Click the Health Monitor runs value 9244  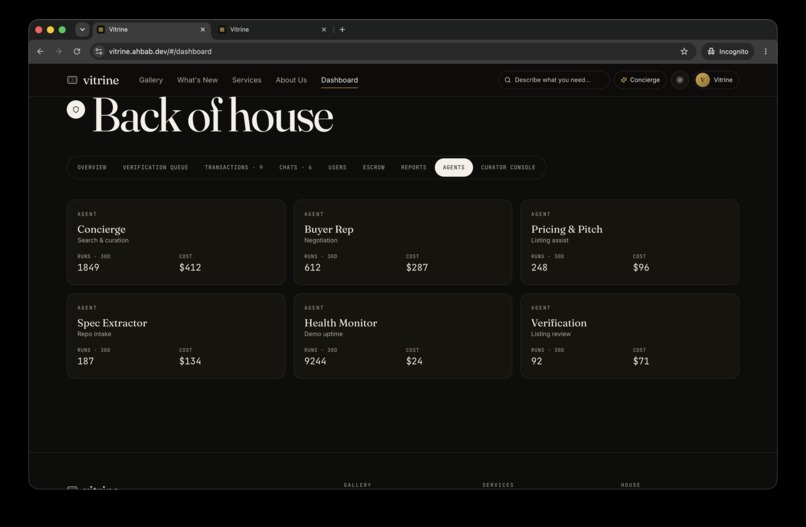(x=315, y=361)
